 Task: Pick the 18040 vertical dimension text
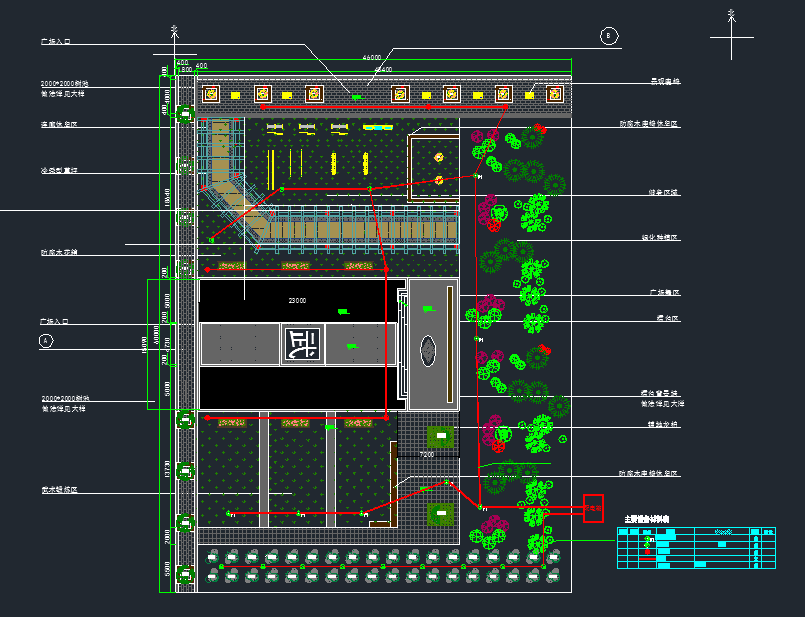(x=166, y=198)
